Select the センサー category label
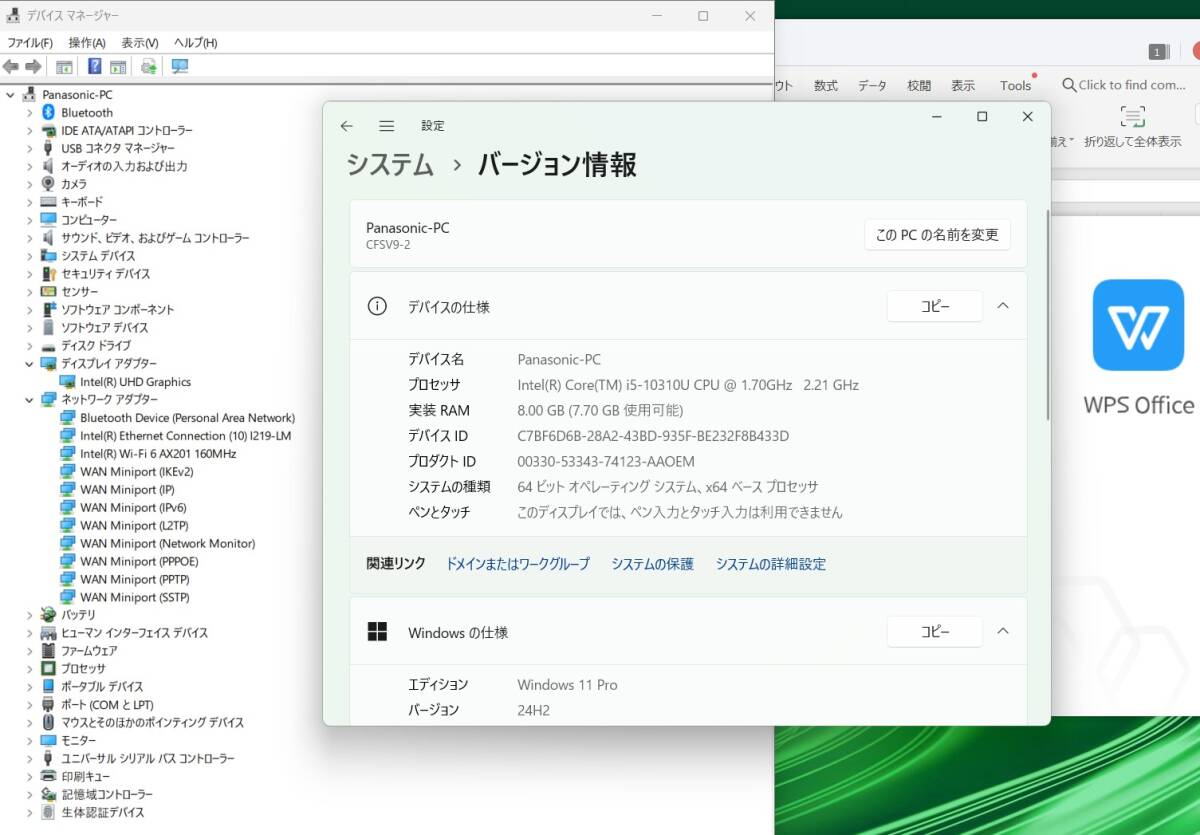The height and width of the screenshot is (835, 1200). [x=79, y=292]
